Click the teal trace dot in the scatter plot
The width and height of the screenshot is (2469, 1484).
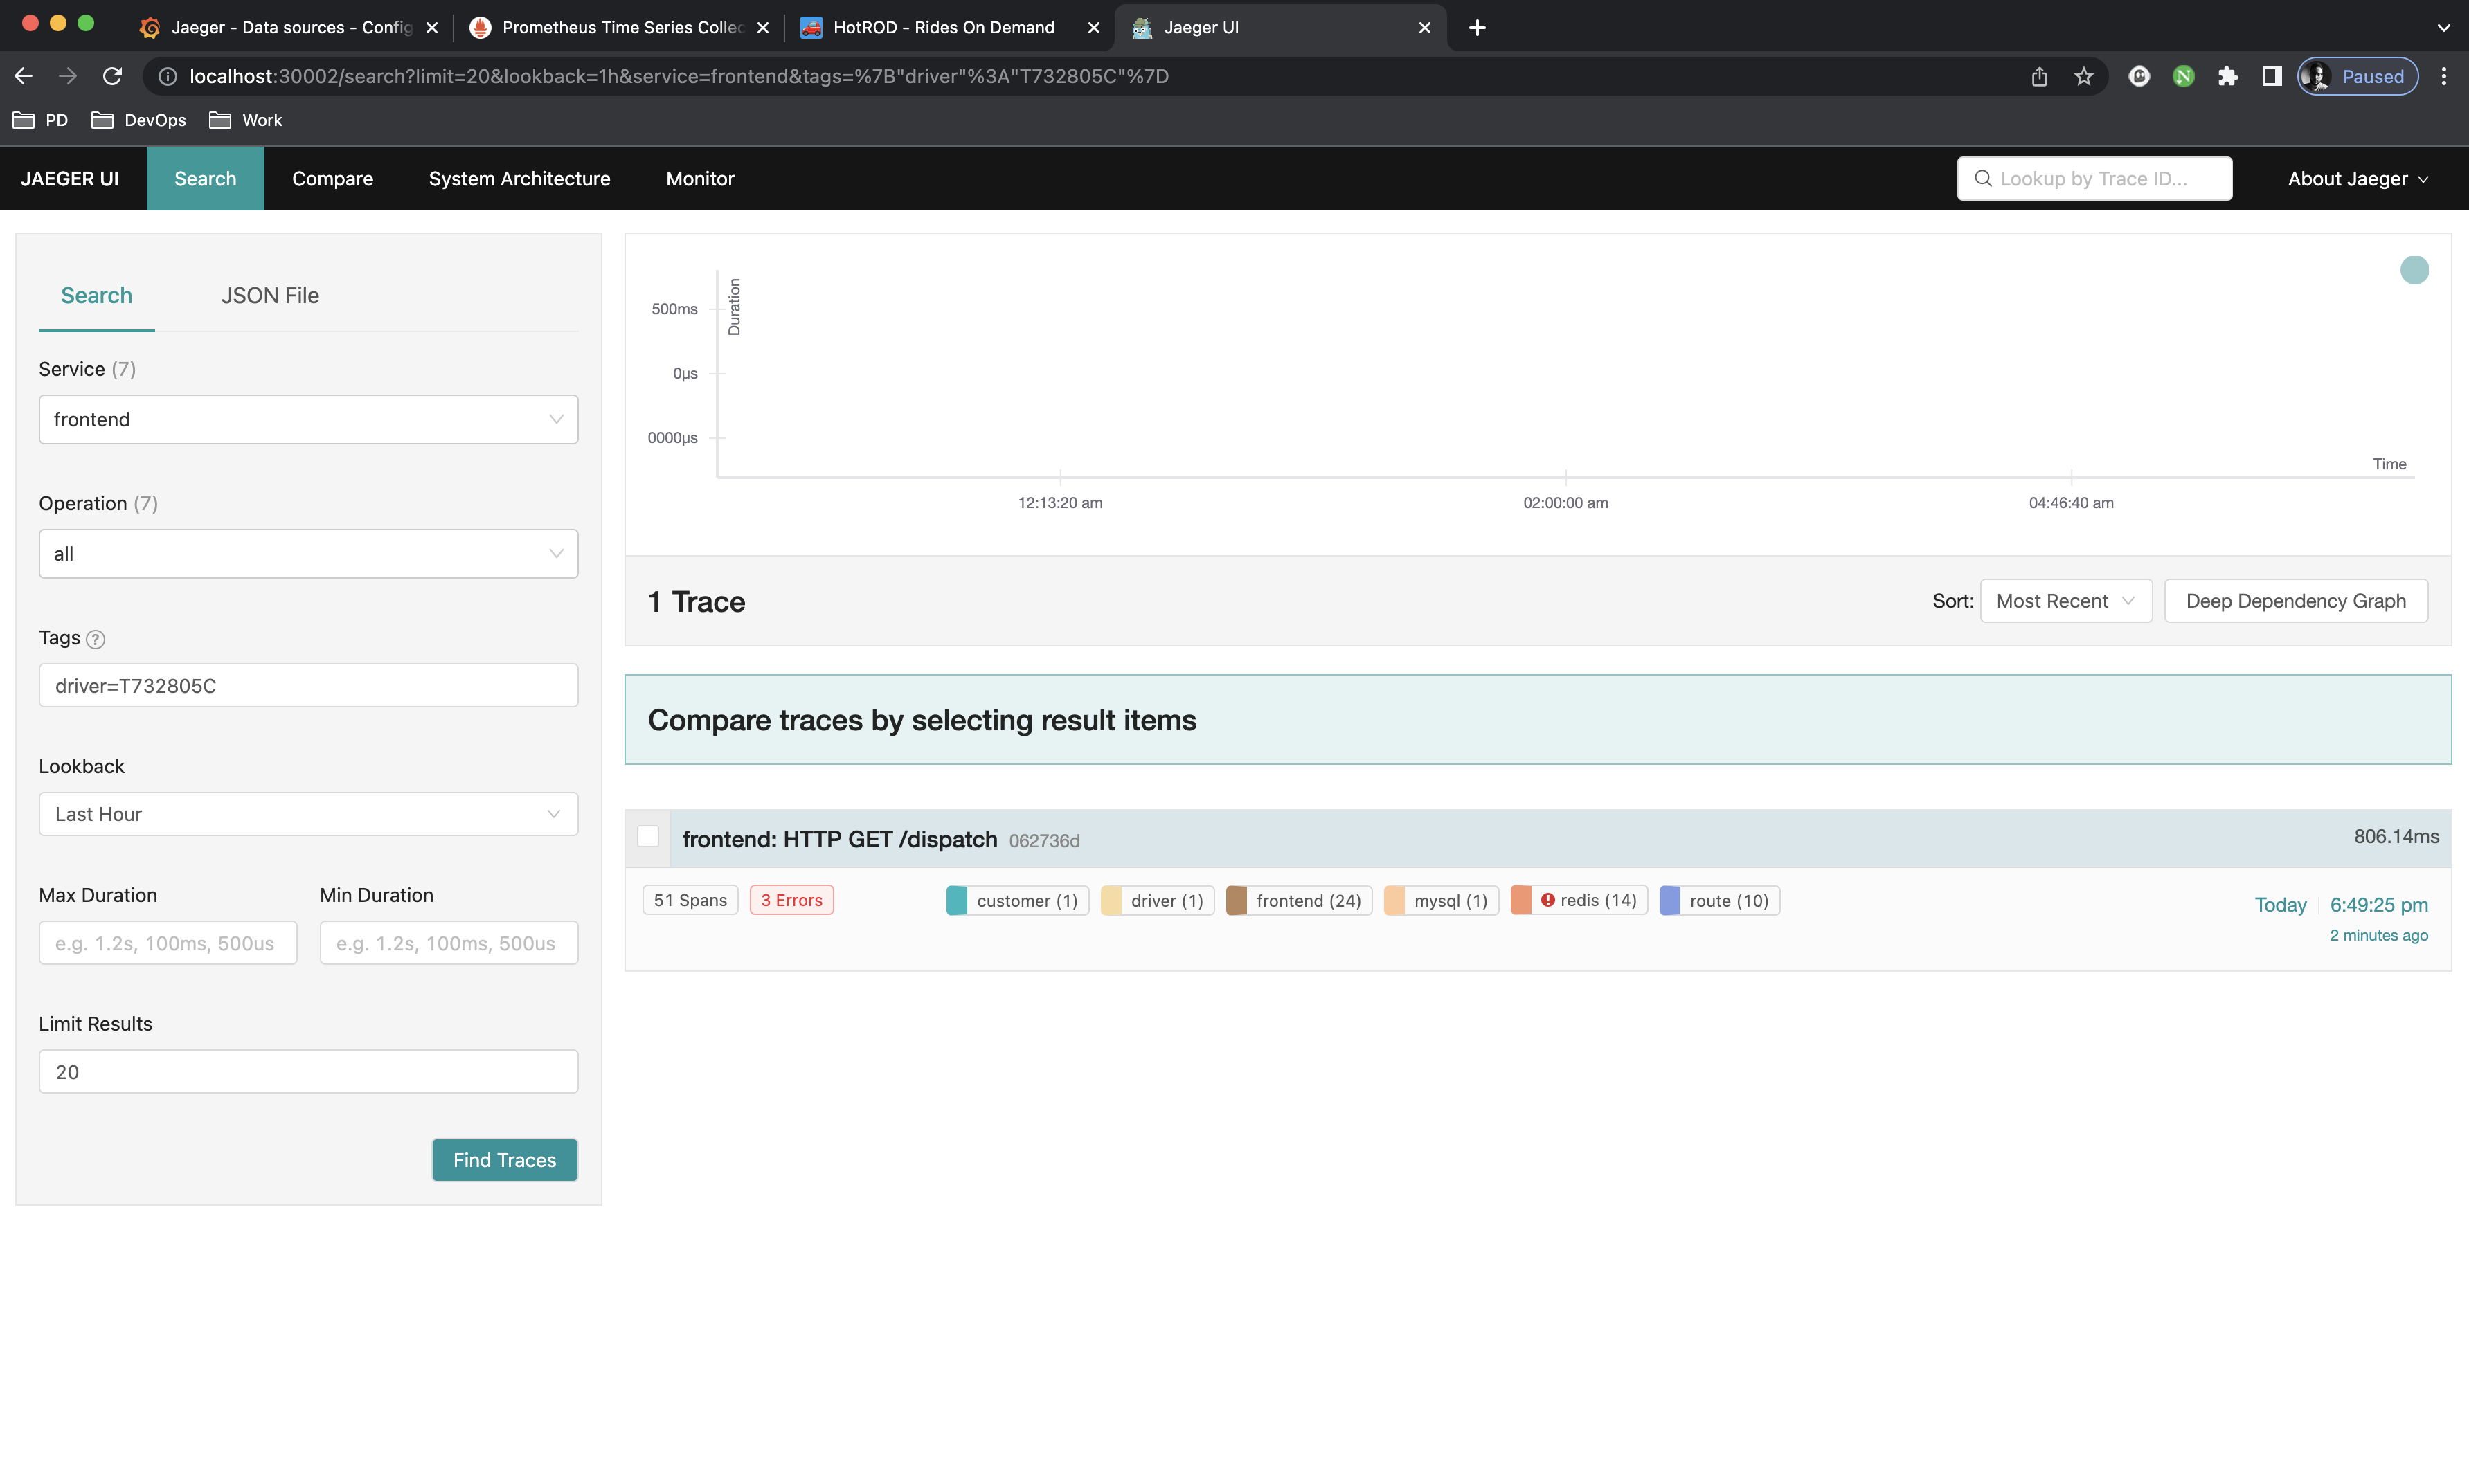2414,270
